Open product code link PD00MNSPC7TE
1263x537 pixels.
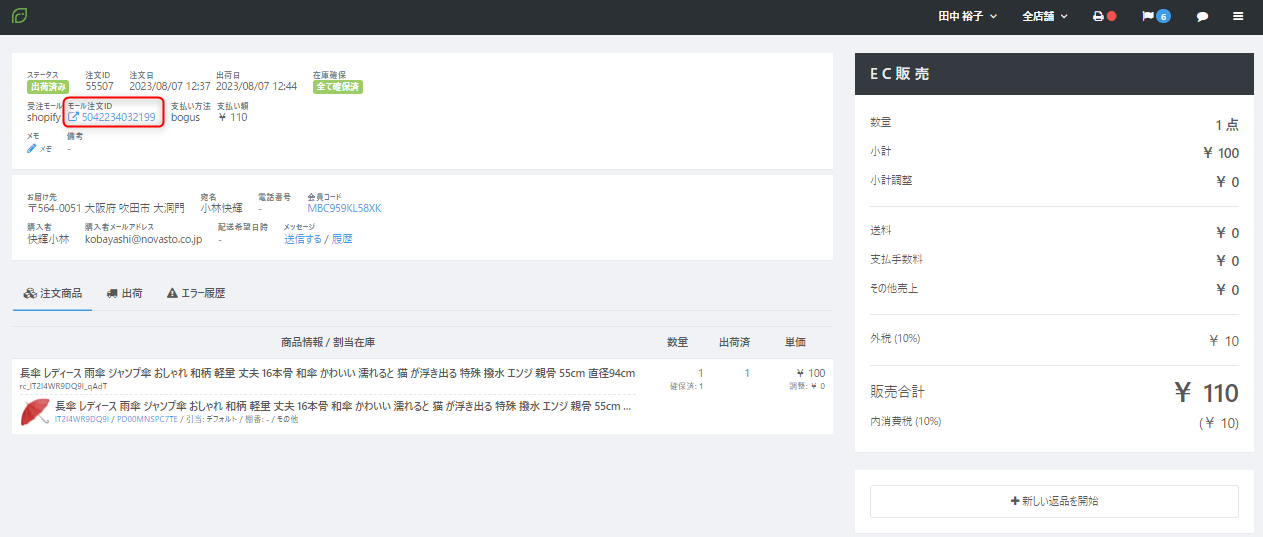[x=147, y=420]
